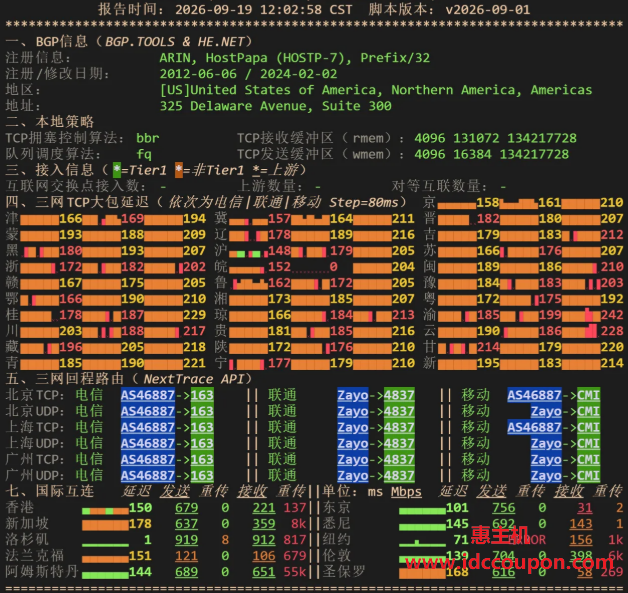Click 蒙 row Telecom latency 193

click(70, 235)
